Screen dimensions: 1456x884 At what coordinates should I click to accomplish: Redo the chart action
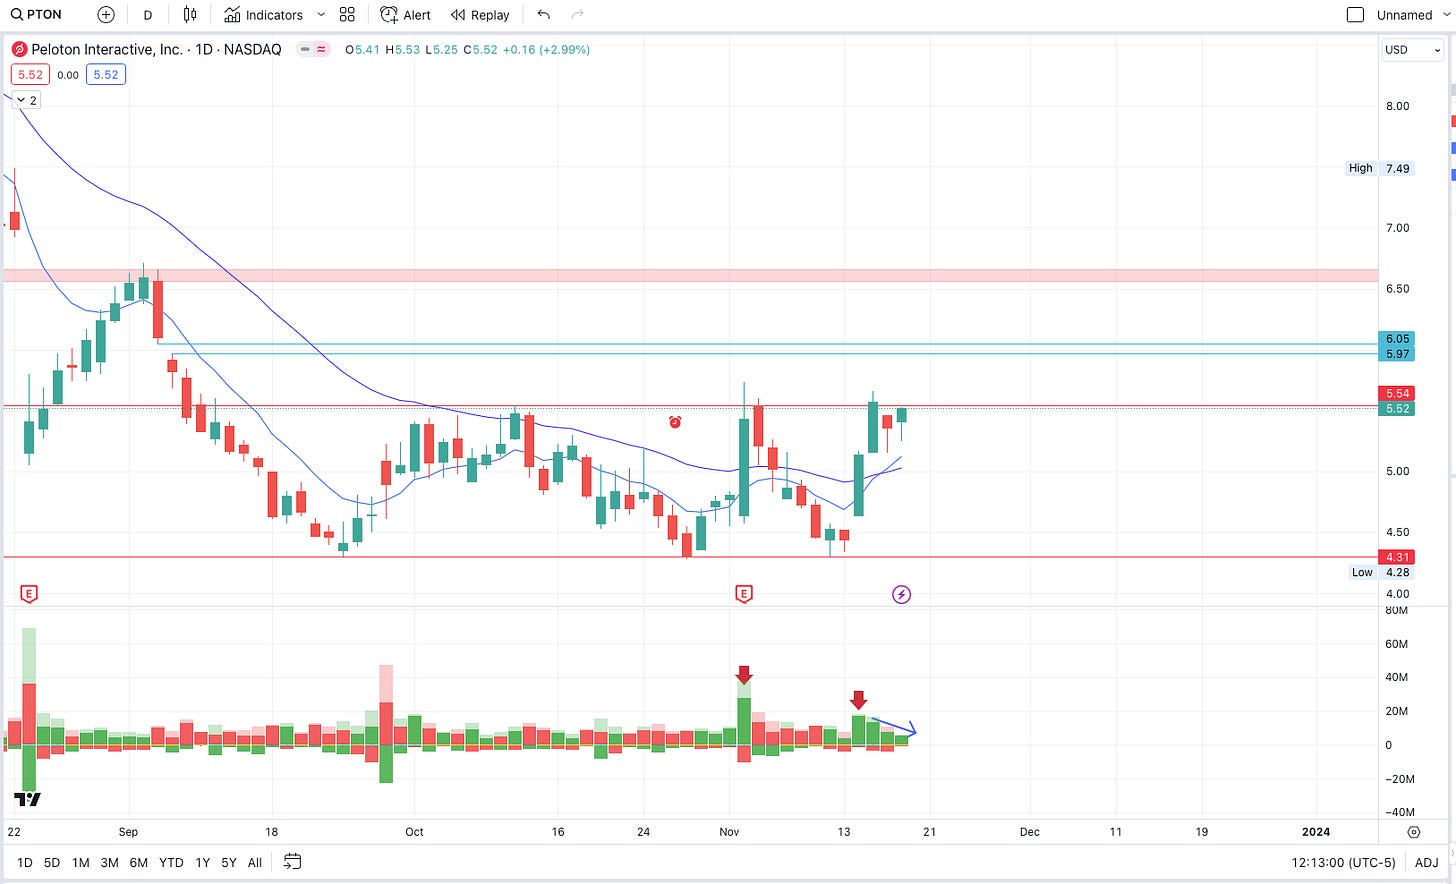(x=577, y=14)
